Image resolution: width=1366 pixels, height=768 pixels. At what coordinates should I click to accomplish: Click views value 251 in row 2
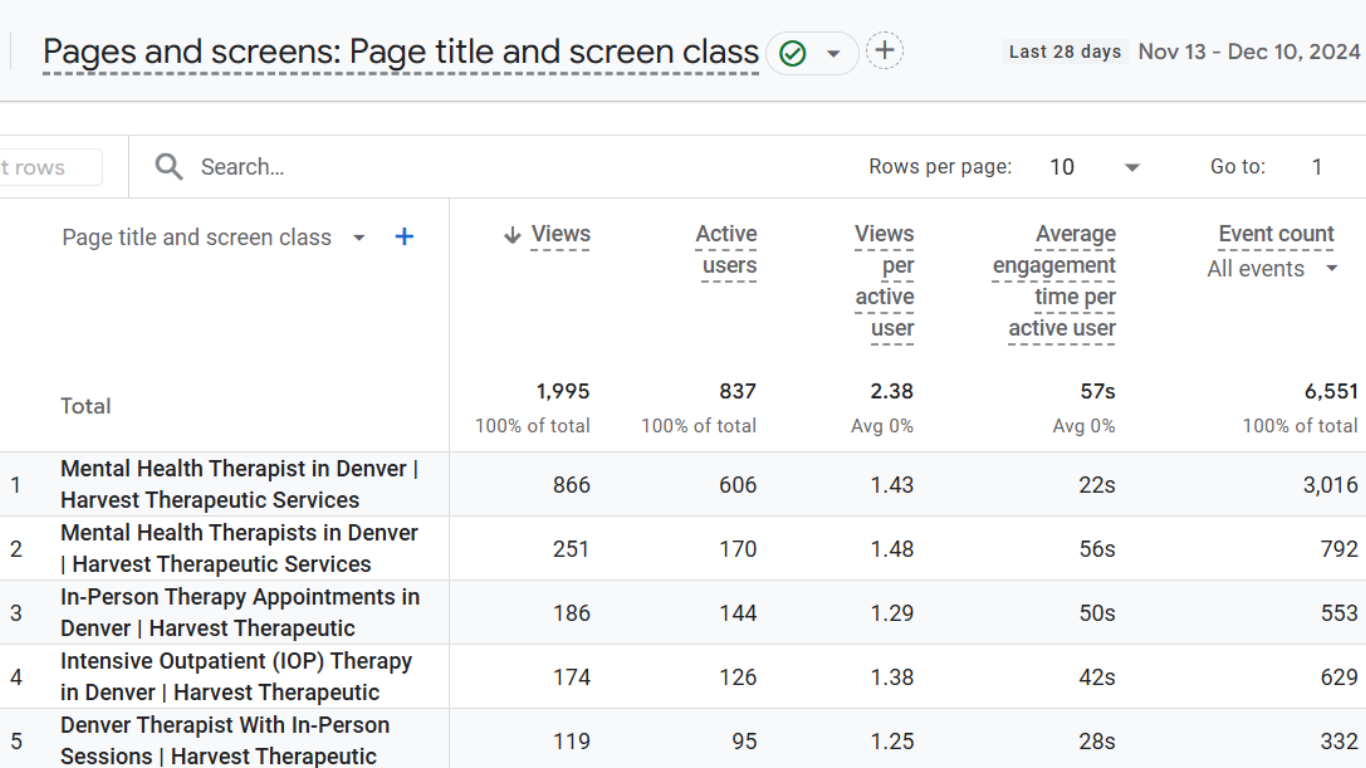[x=571, y=549]
